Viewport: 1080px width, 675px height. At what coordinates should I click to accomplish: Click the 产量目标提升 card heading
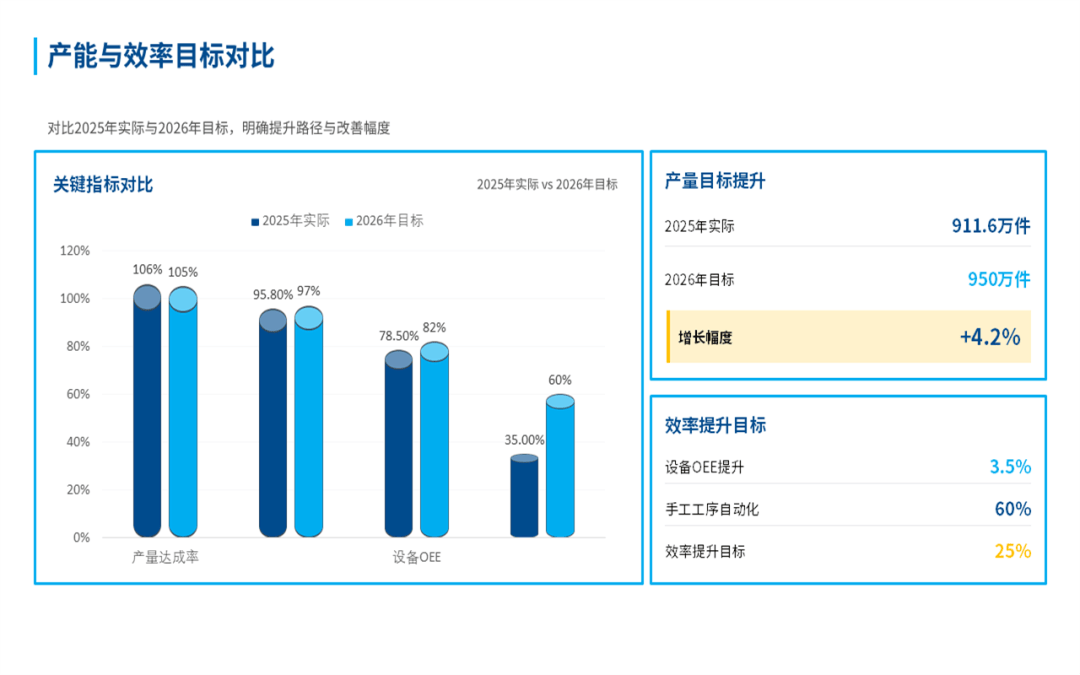pyautogui.click(x=715, y=181)
